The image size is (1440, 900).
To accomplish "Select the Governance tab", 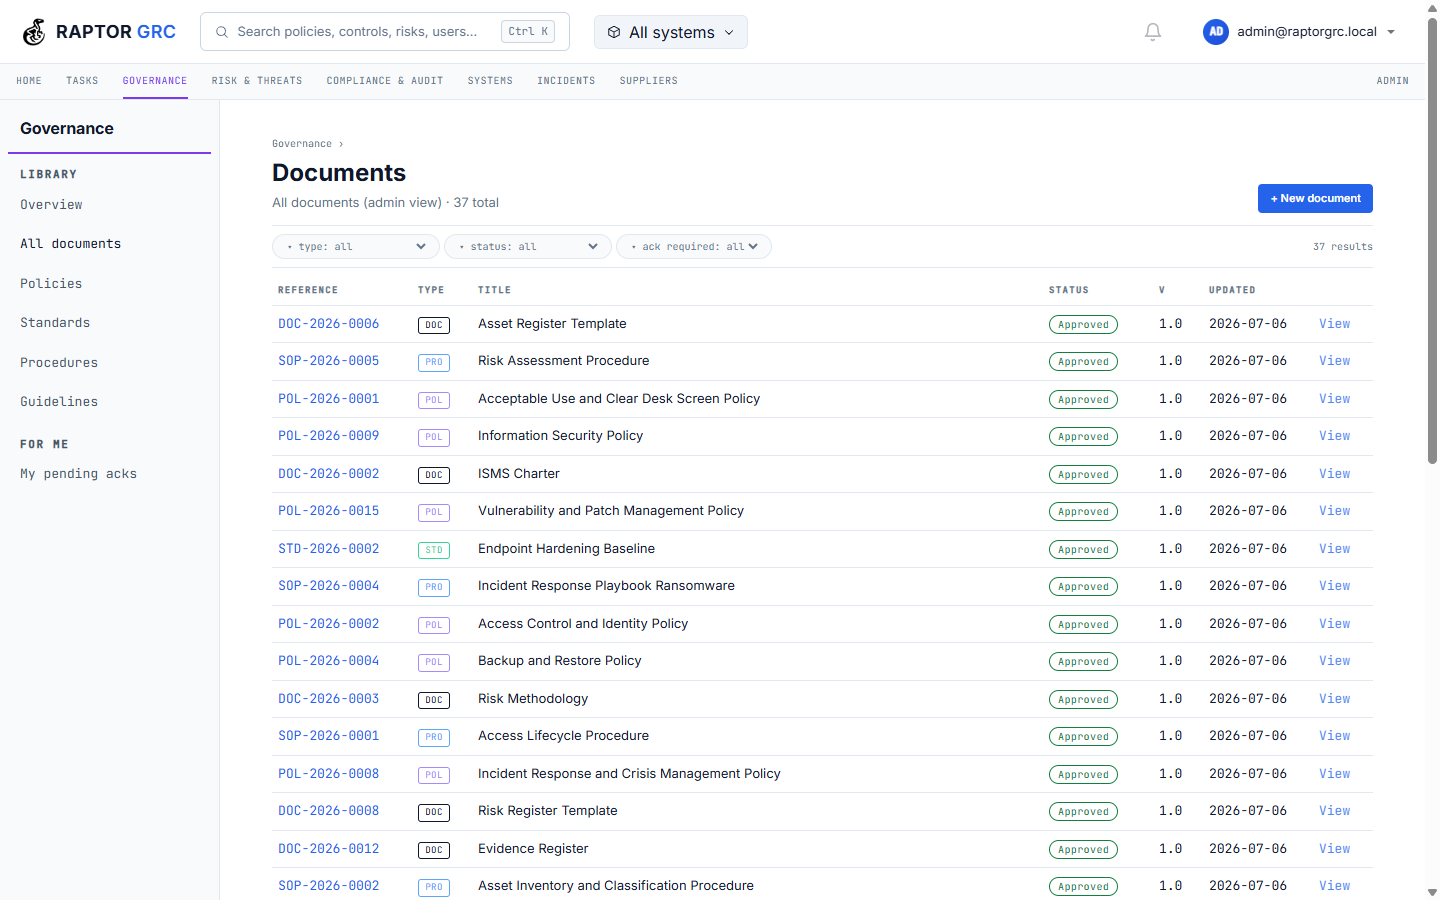I will (155, 81).
